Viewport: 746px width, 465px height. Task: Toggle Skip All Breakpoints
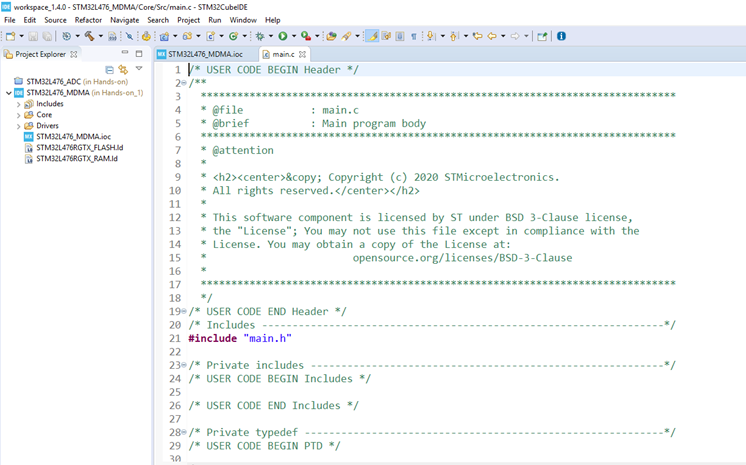(x=129, y=36)
